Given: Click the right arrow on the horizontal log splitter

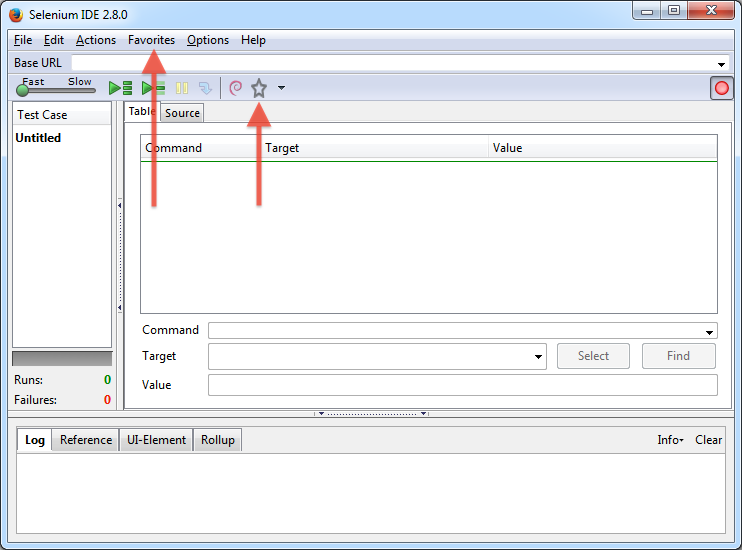Looking at the screenshot, I should pyautogui.click(x=423, y=413).
